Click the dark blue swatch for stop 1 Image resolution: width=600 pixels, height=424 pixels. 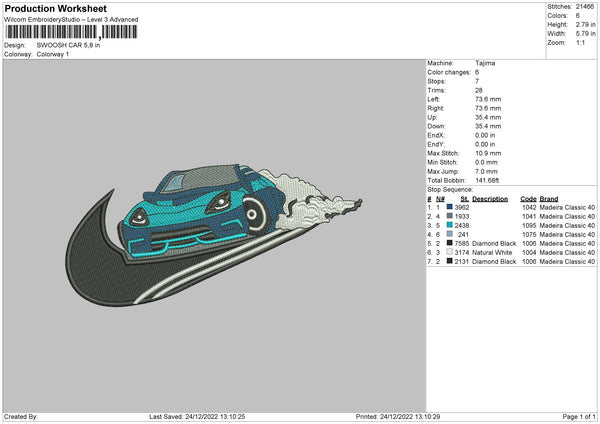[x=450, y=207]
